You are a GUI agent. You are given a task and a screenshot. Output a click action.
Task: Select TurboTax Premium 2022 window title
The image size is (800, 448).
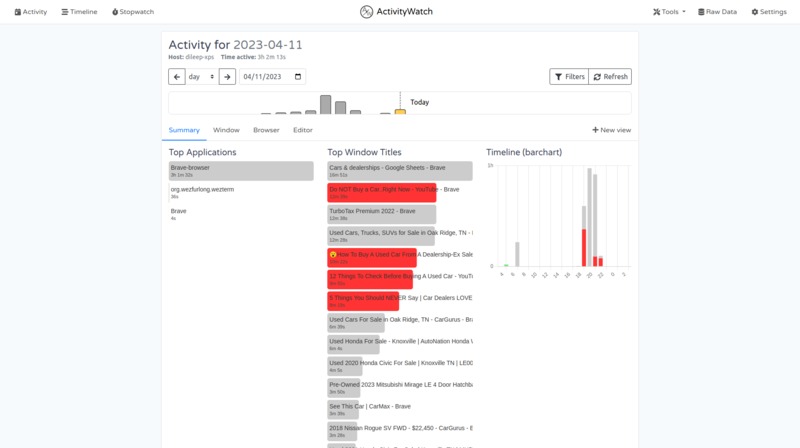click(x=400, y=214)
